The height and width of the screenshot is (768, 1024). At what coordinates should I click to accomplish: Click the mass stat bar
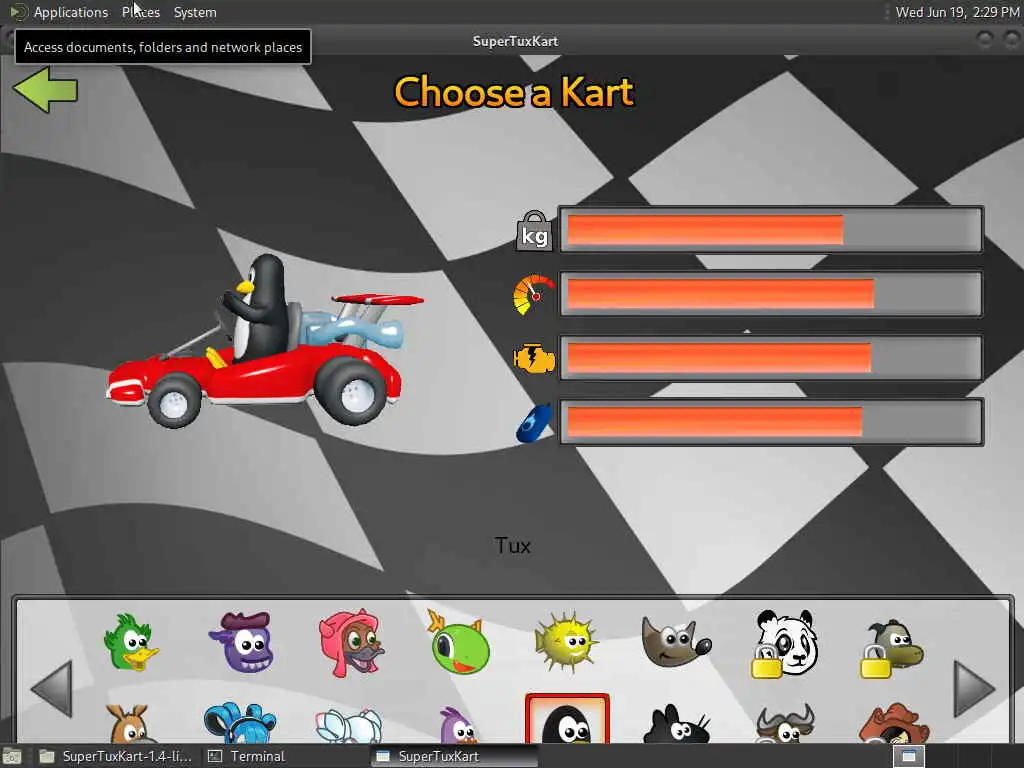pos(771,230)
